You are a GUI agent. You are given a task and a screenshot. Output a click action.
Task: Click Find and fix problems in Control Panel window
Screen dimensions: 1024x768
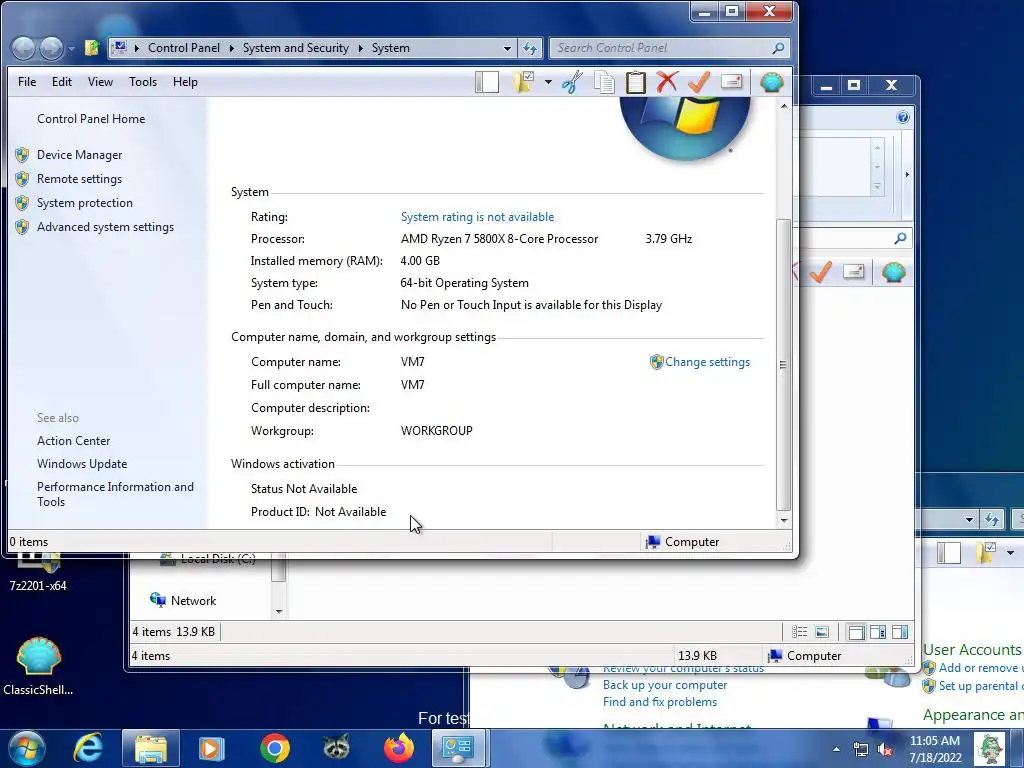(x=660, y=702)
